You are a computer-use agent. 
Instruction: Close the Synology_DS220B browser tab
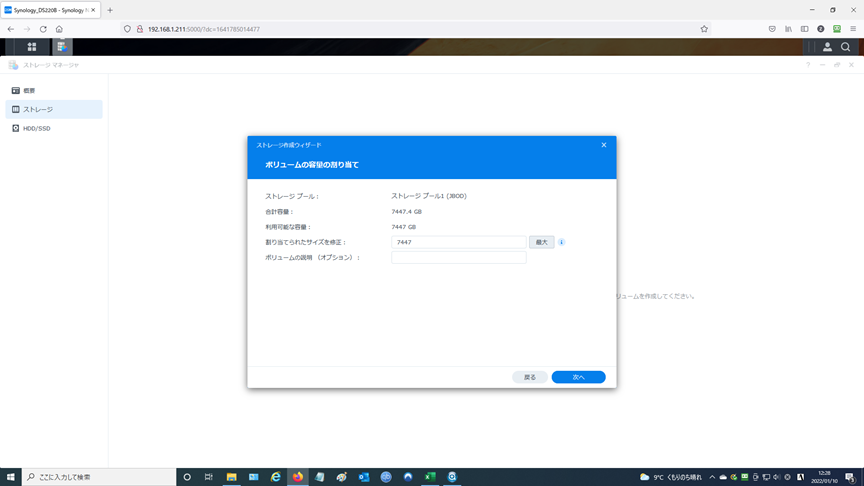pos(93,10)
